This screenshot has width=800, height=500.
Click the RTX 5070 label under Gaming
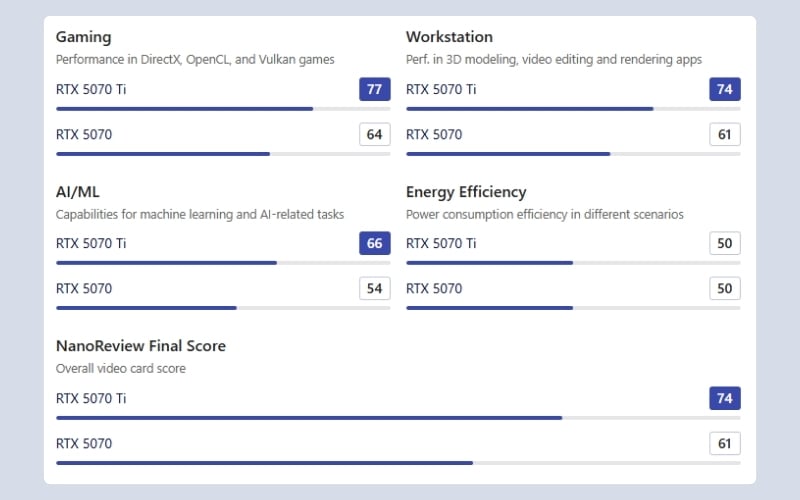pyautogui.click(x=84, y=134)
